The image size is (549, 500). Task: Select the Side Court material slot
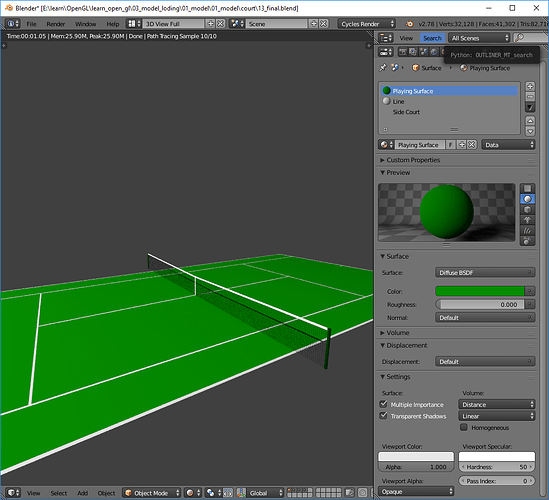click(449, 112)
